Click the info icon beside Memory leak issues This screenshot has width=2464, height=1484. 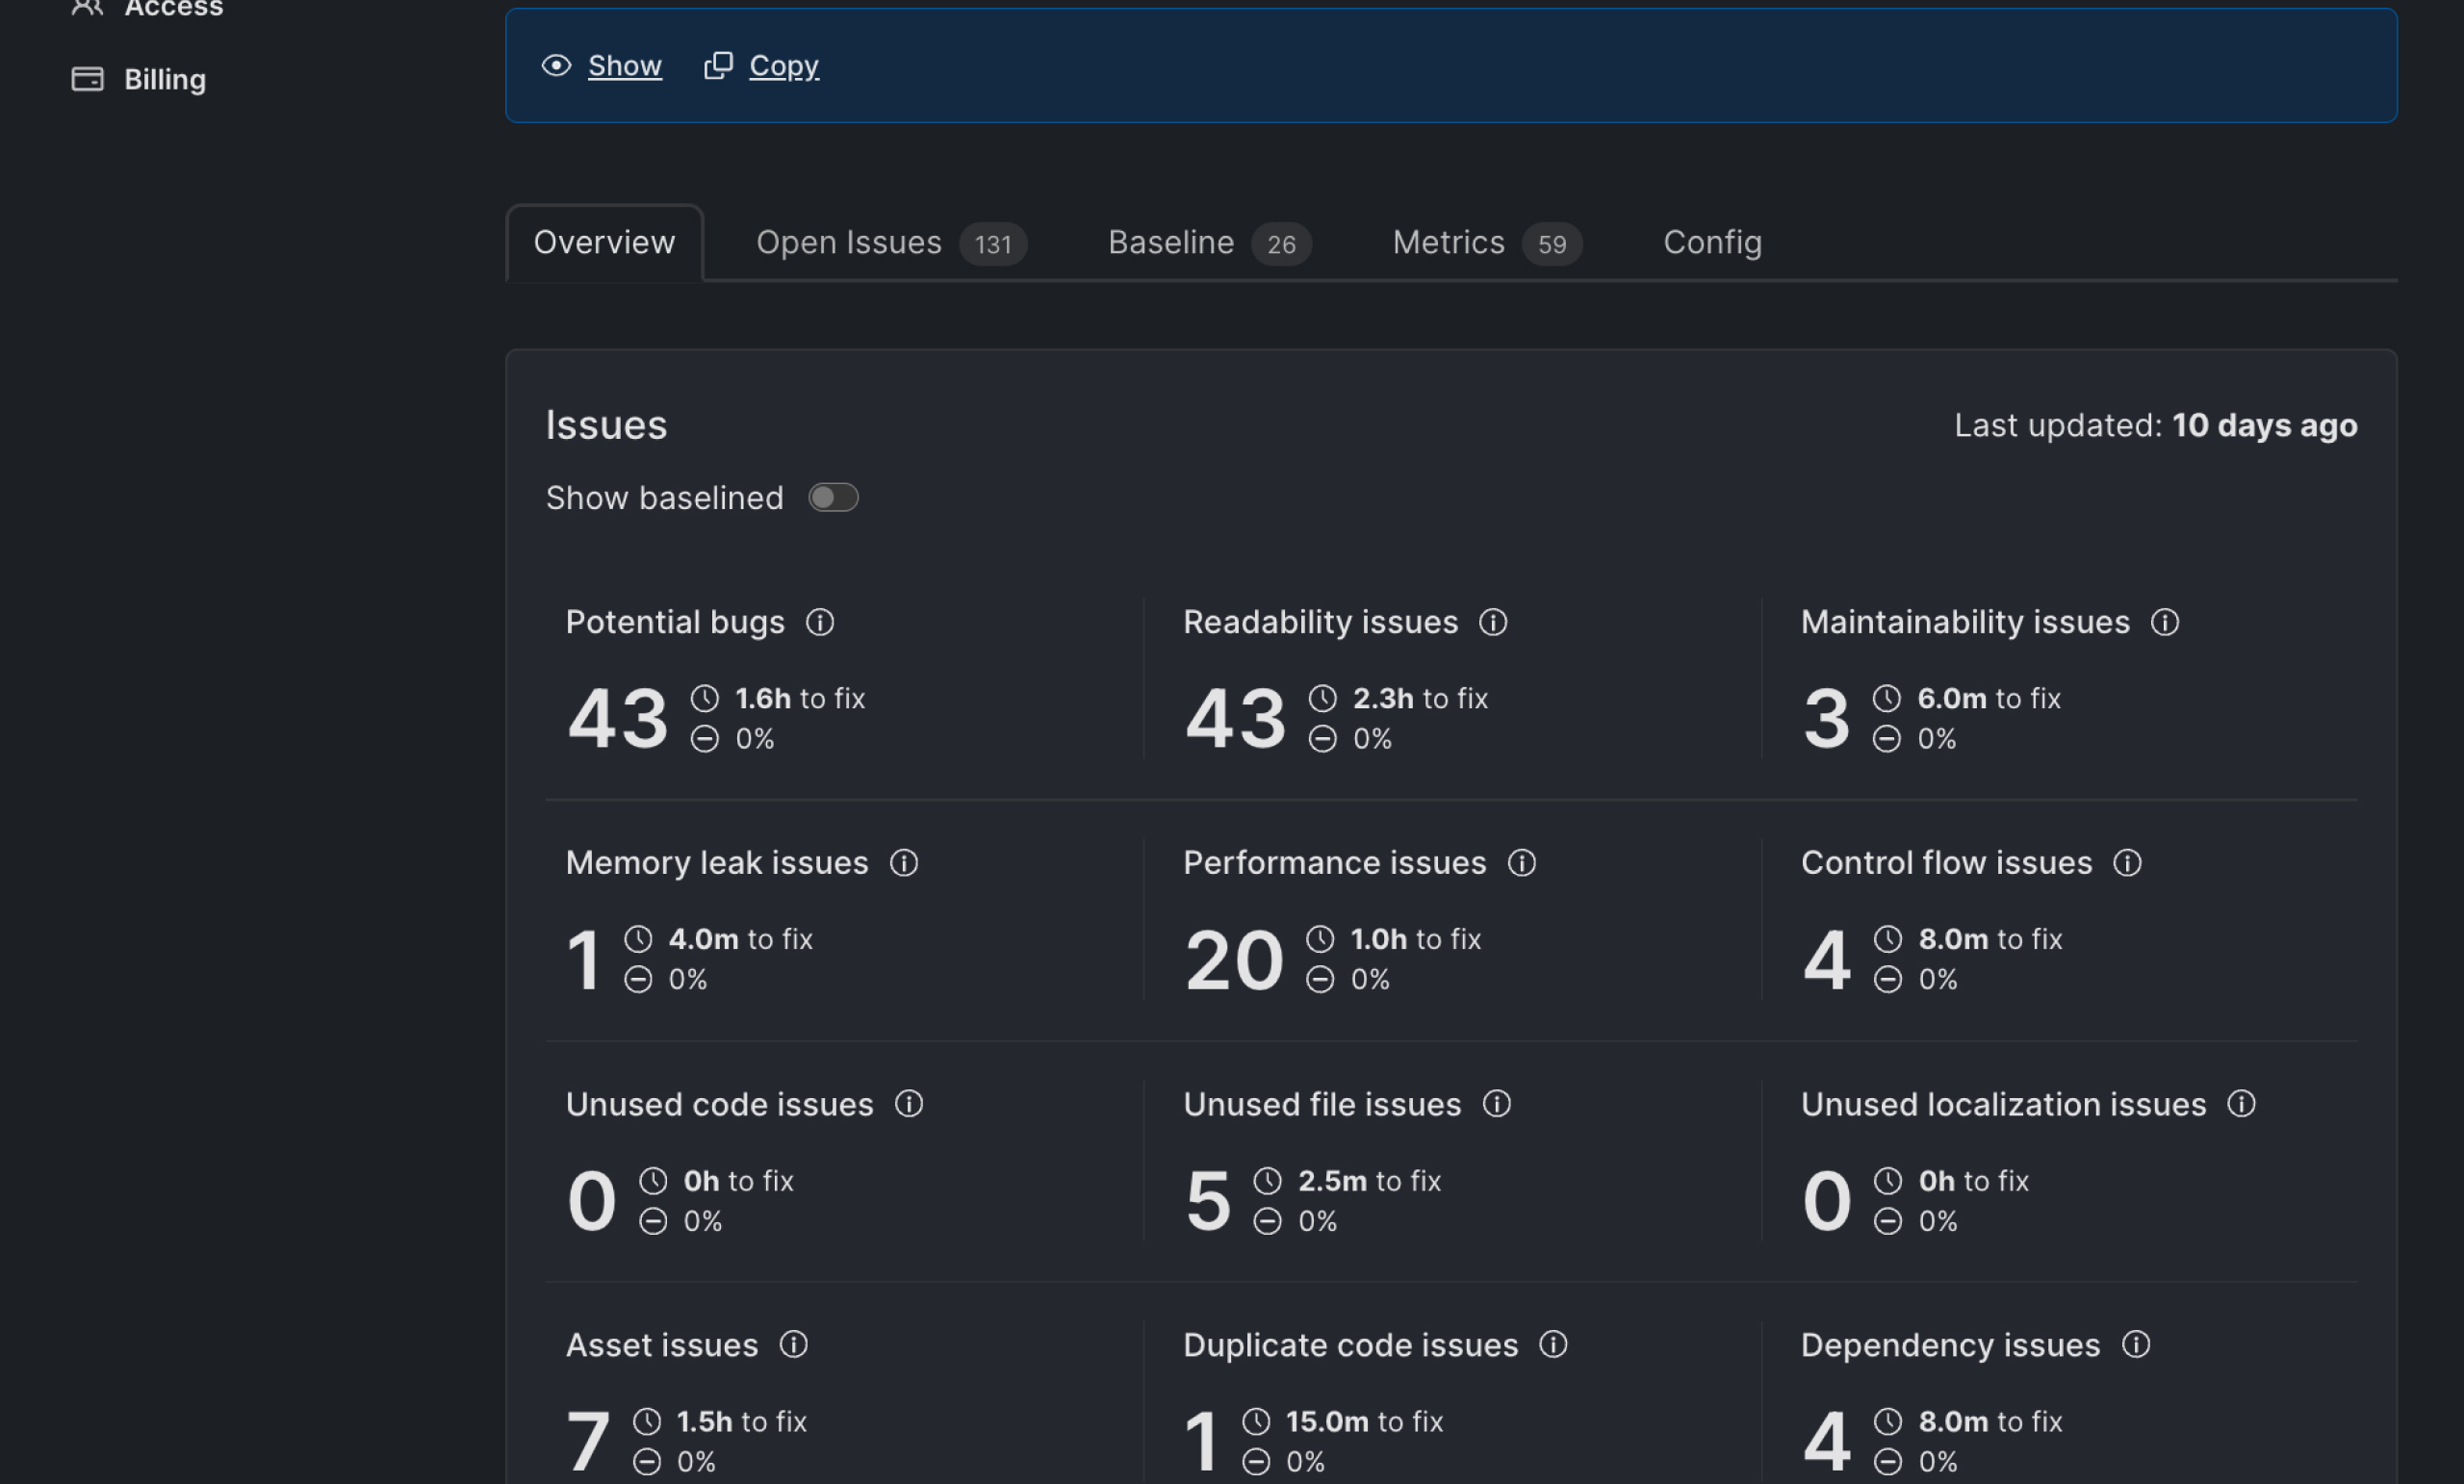pyautogui.click(x=904, y=862)
